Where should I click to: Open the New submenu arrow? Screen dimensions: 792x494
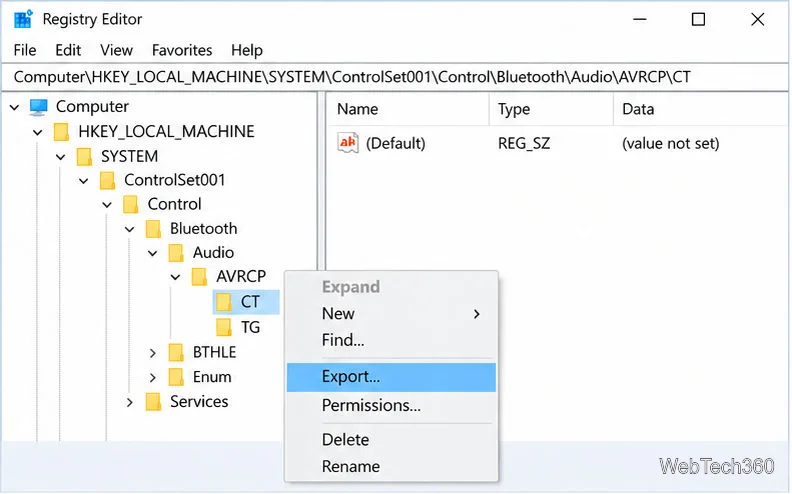(477, 314)
